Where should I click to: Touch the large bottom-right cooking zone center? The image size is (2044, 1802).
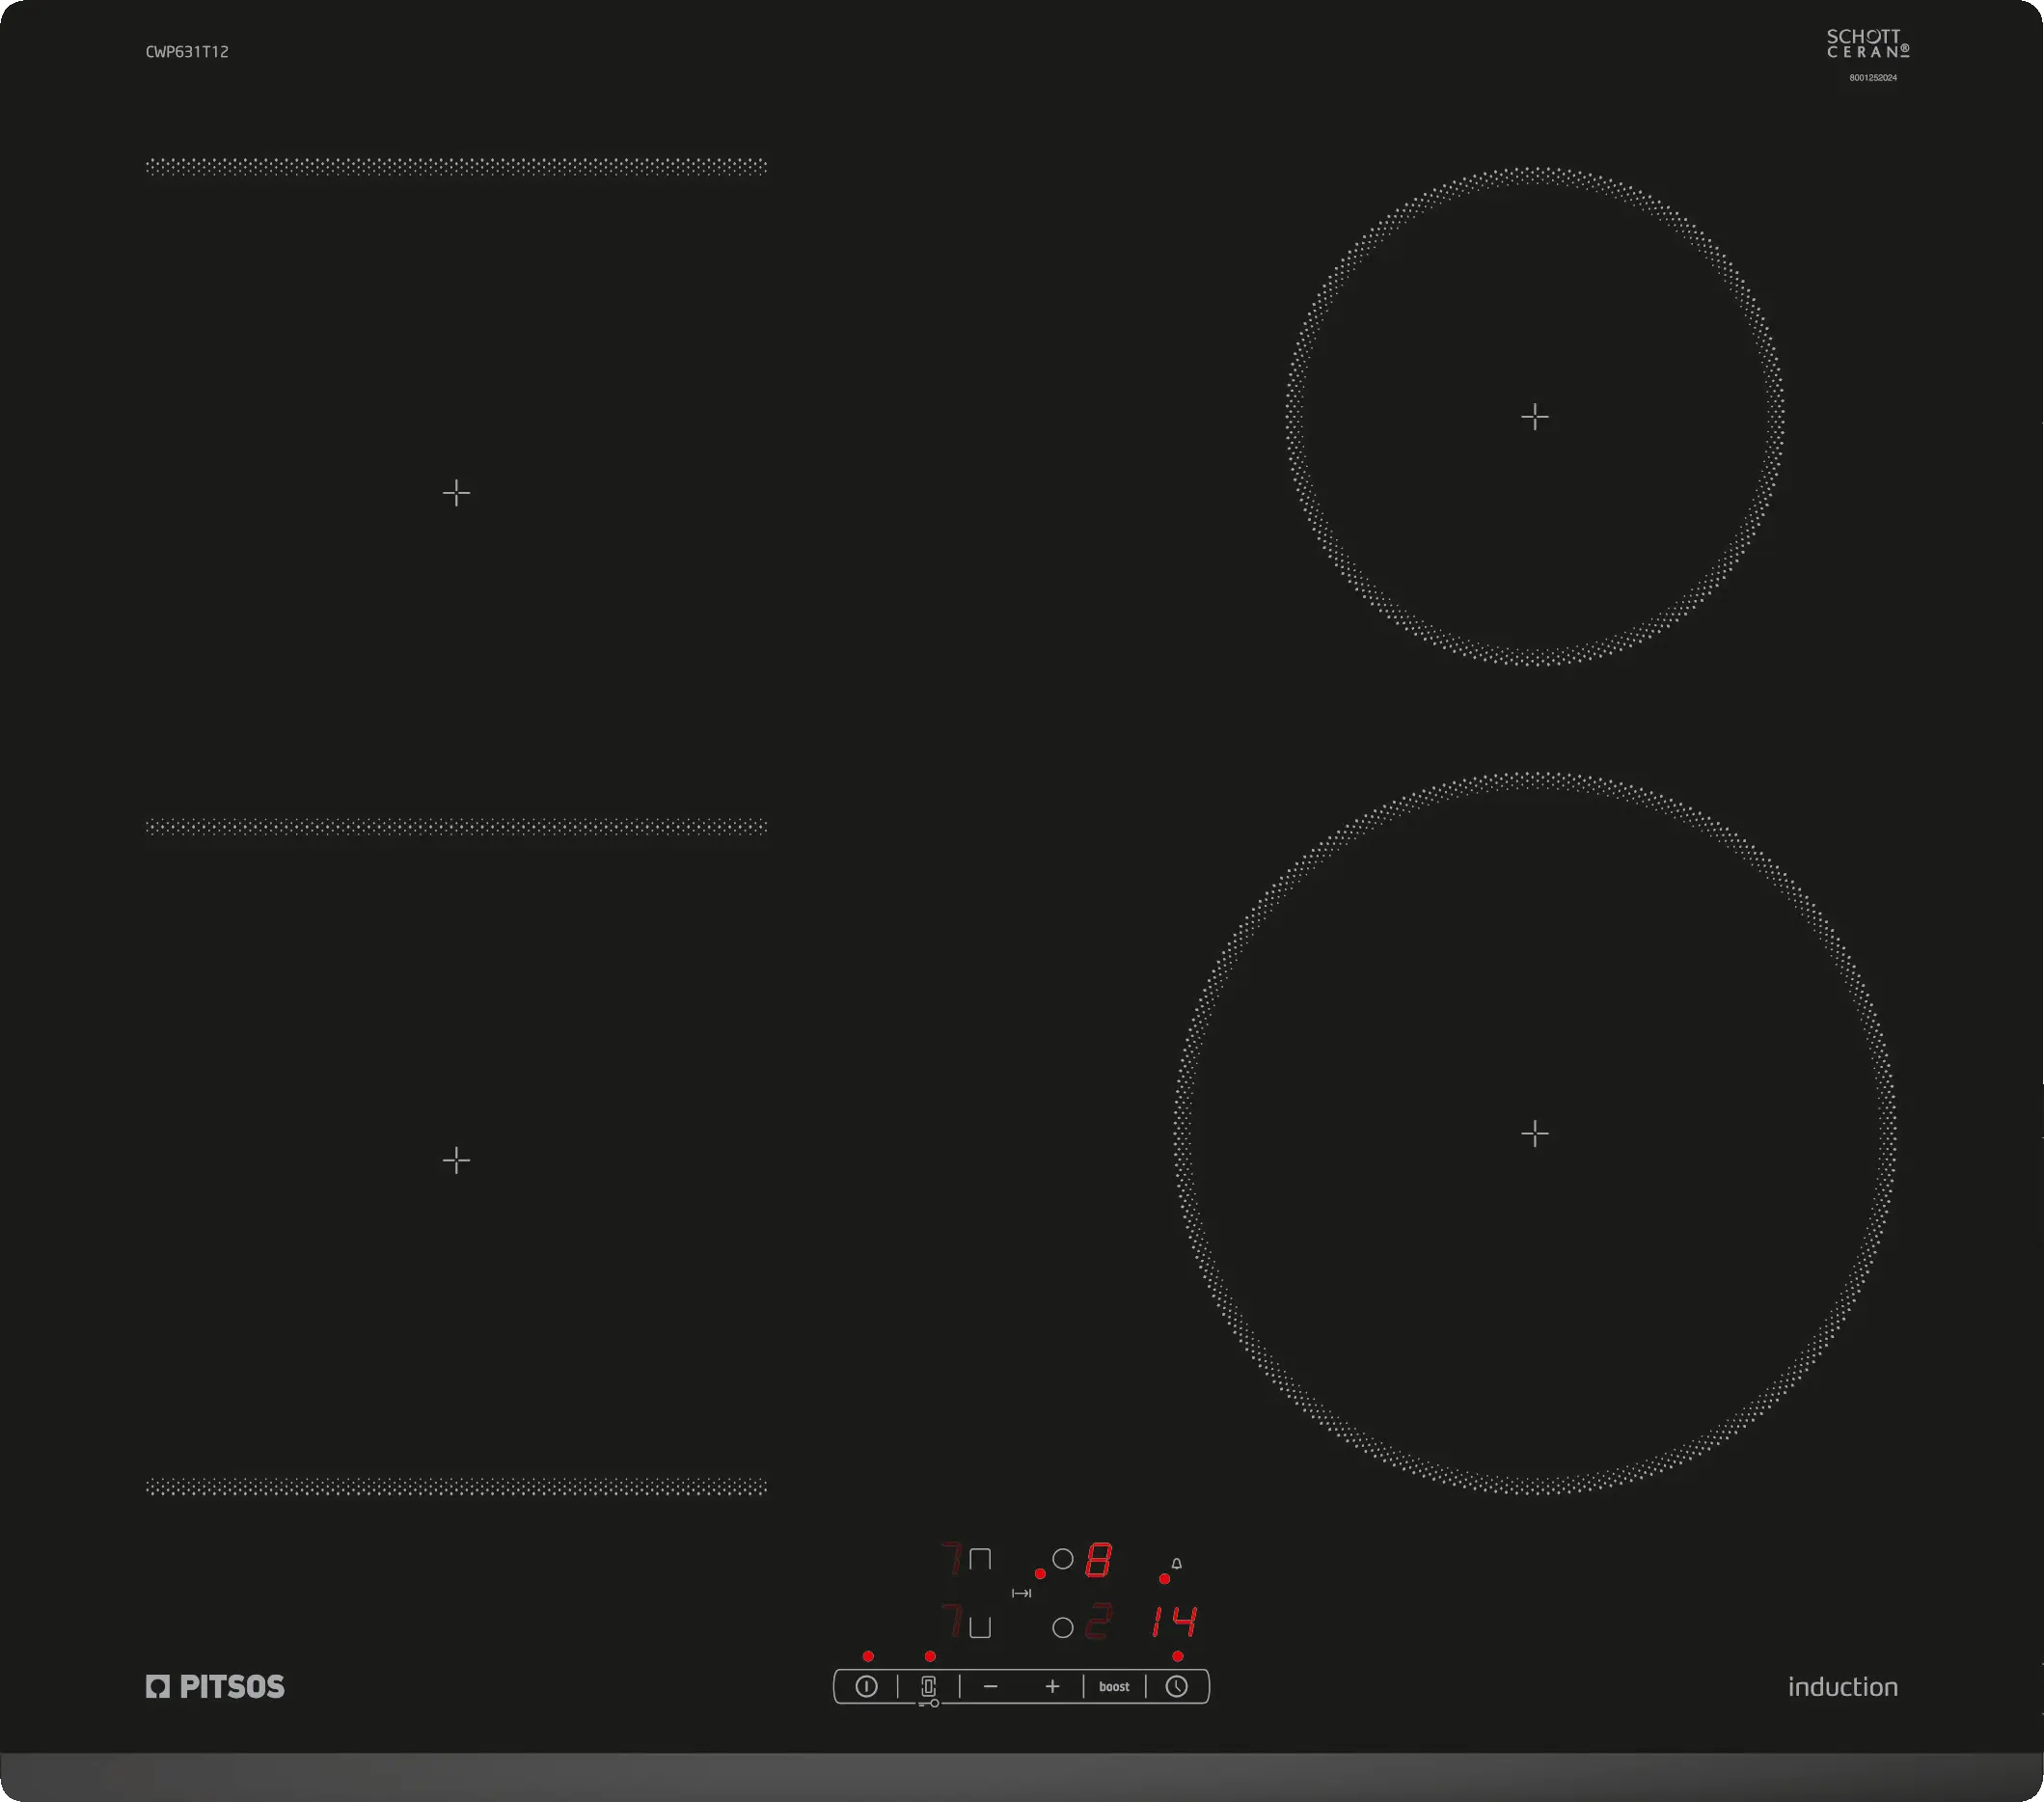click(1534, 1133)
